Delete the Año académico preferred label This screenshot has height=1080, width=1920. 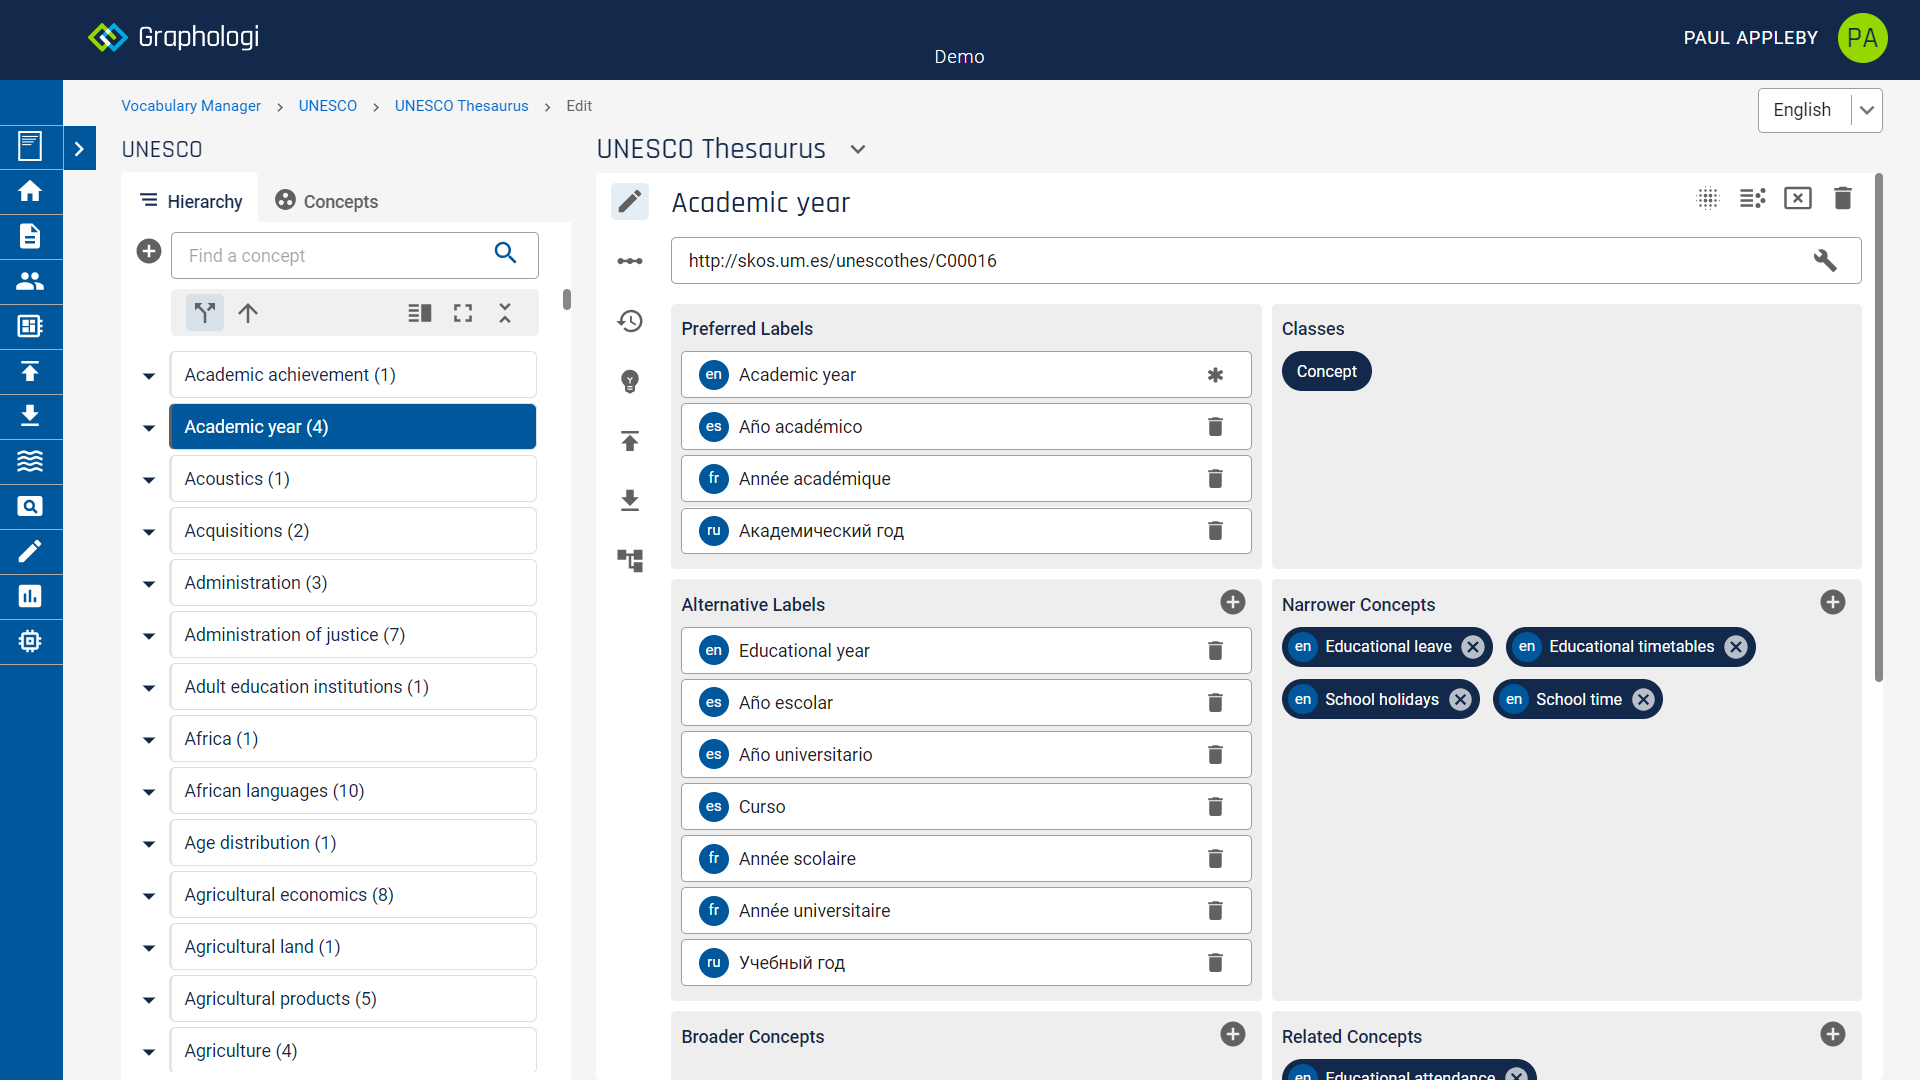point(1215,427)
